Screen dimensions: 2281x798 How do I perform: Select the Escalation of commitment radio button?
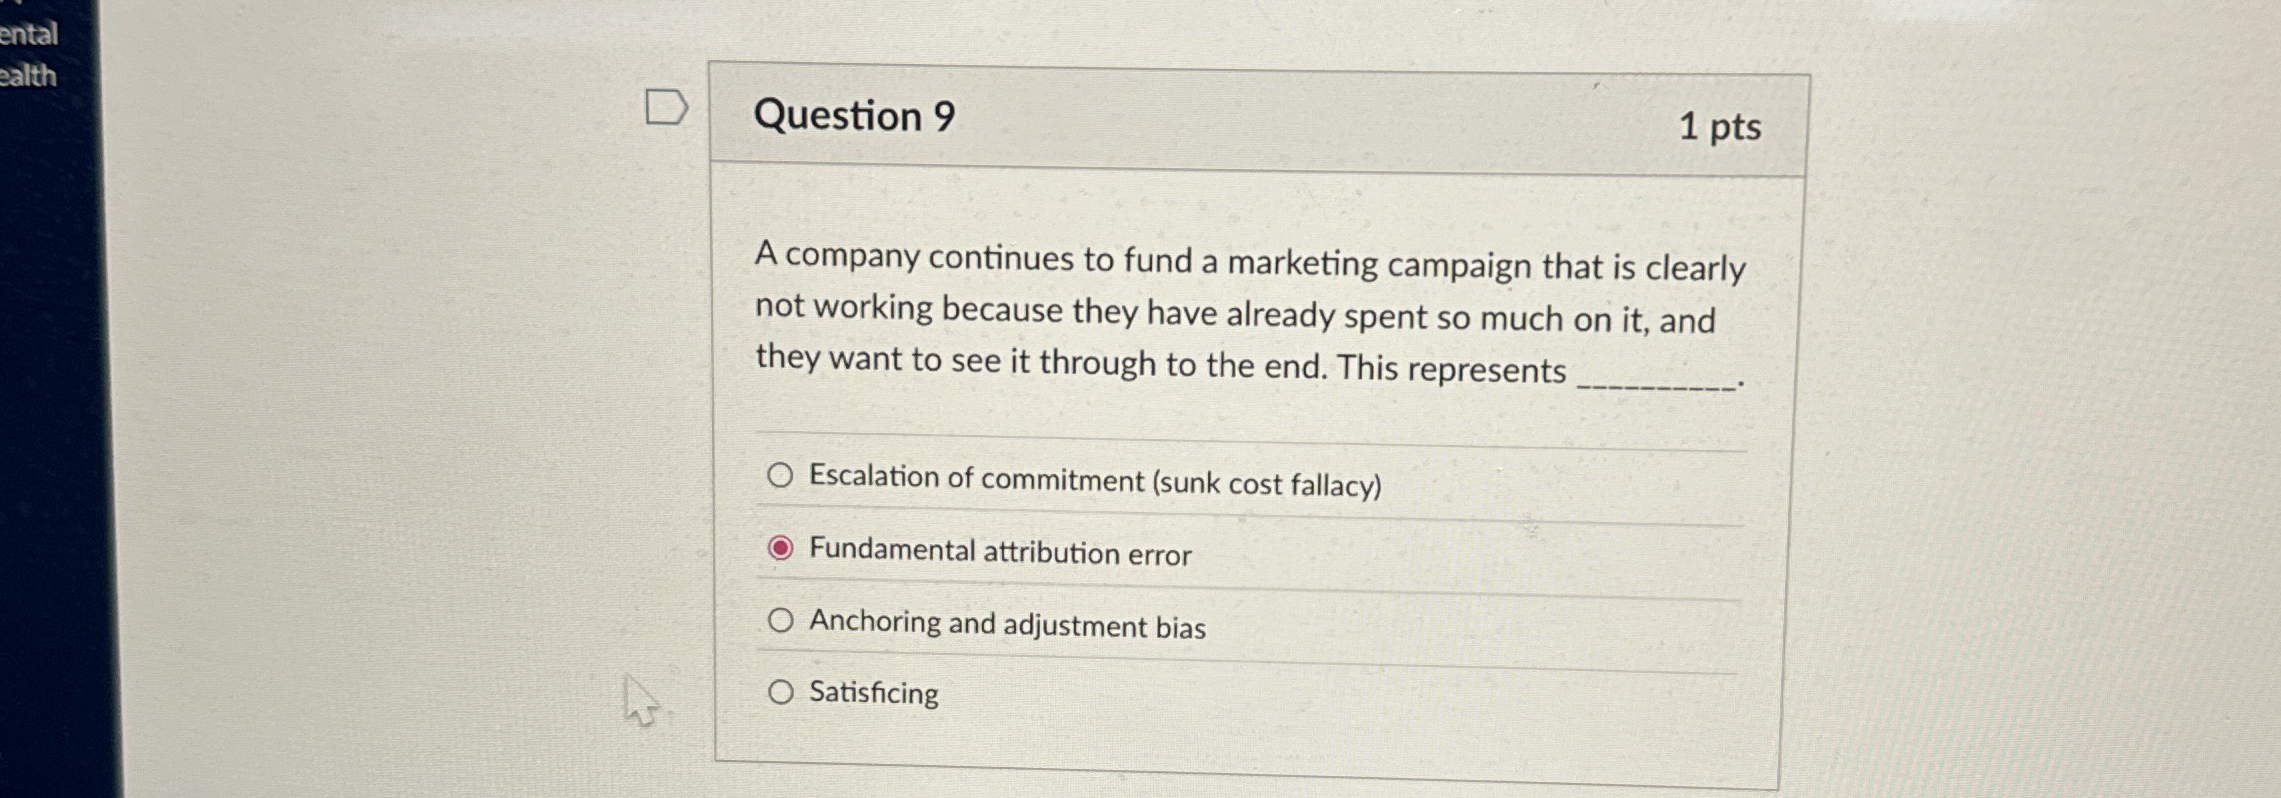(780, 475)
